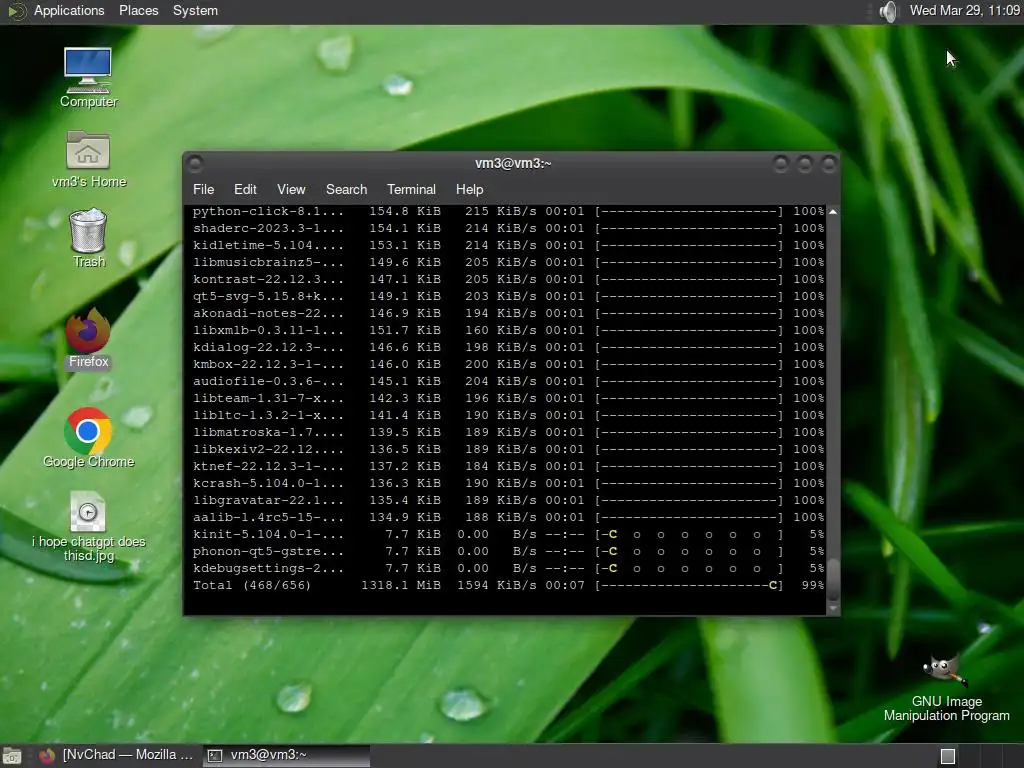Click the libxmlb-0.3.11-1... row
Viewport: 1024px width, 768px height.
click(508, 330)
